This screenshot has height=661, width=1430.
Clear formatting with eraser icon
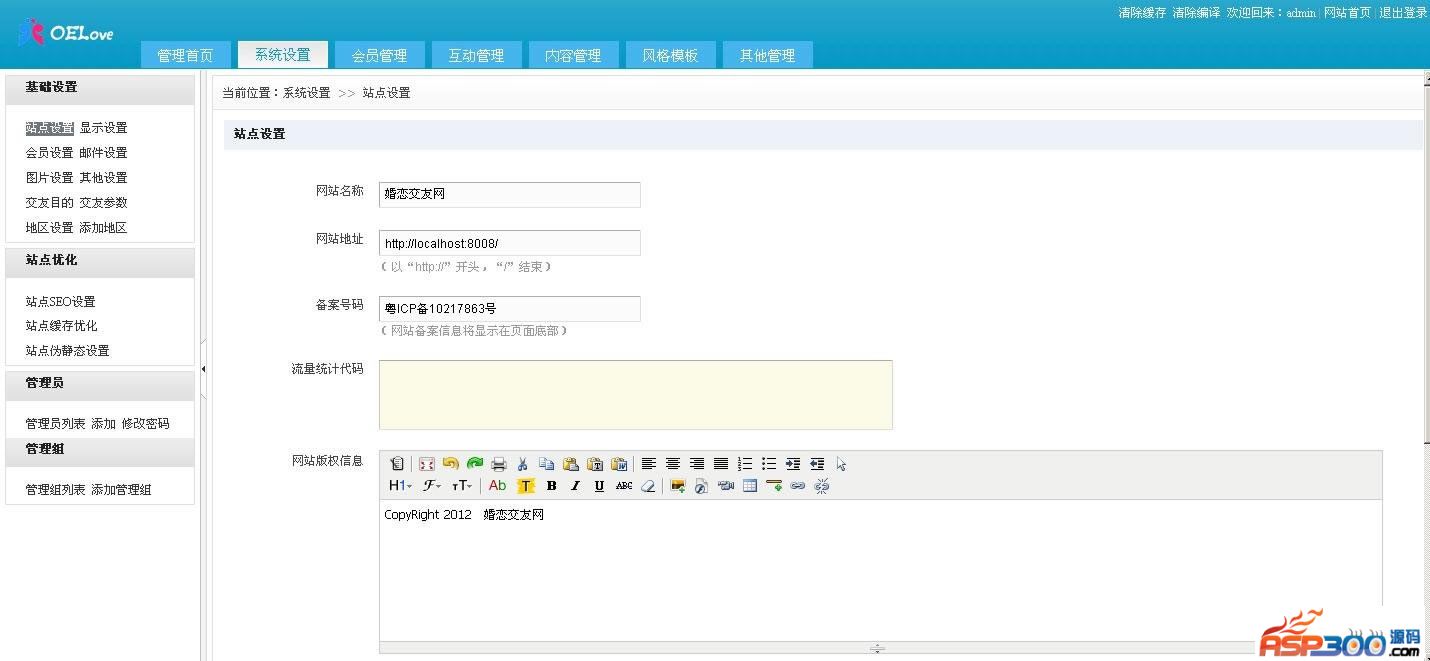[x=648, y=486]
